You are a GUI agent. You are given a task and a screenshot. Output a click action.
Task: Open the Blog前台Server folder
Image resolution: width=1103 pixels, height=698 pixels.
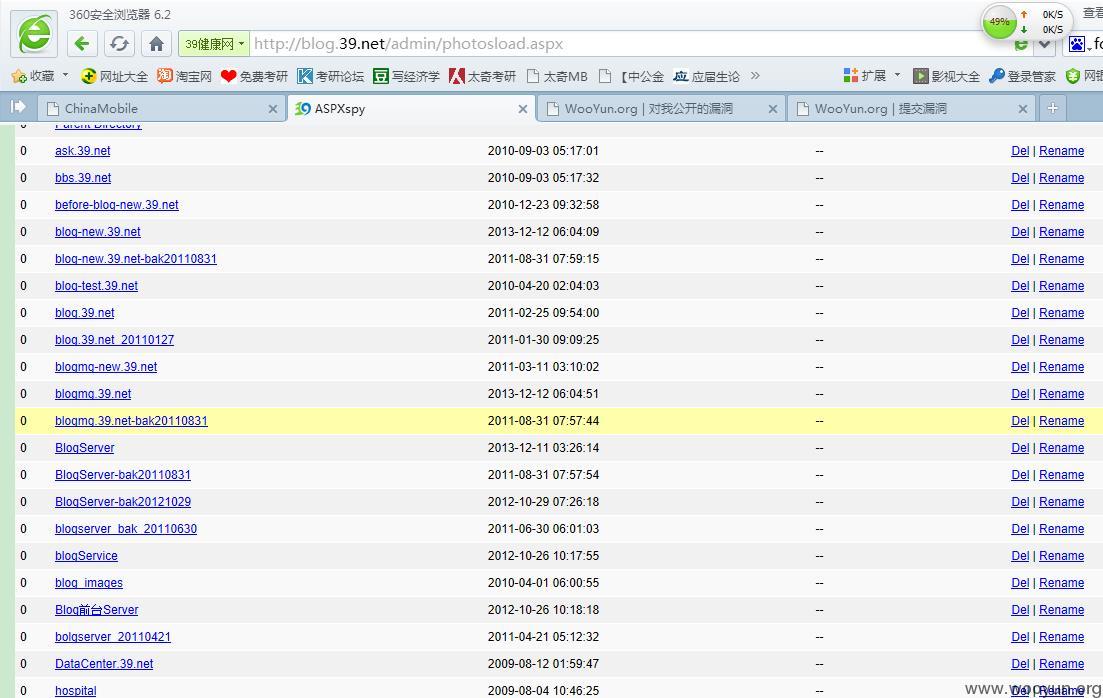pyautogui.click(x=96, y=609)
